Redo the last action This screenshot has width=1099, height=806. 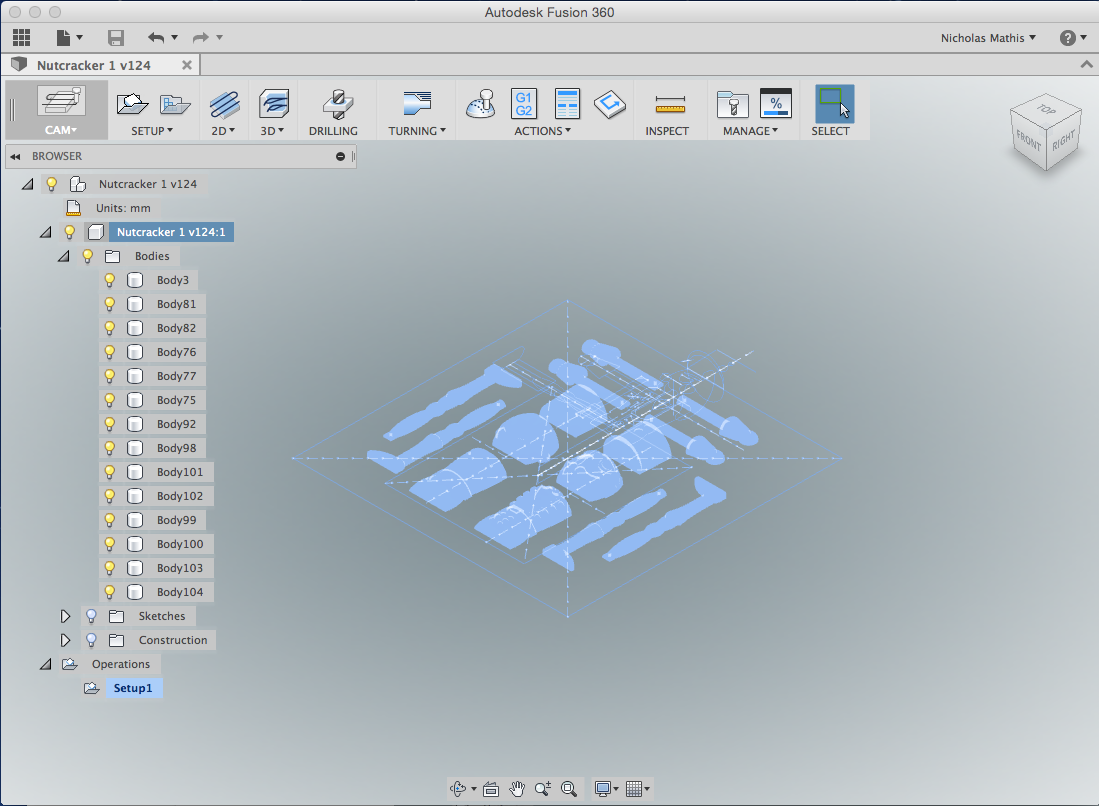pos(201,37)
